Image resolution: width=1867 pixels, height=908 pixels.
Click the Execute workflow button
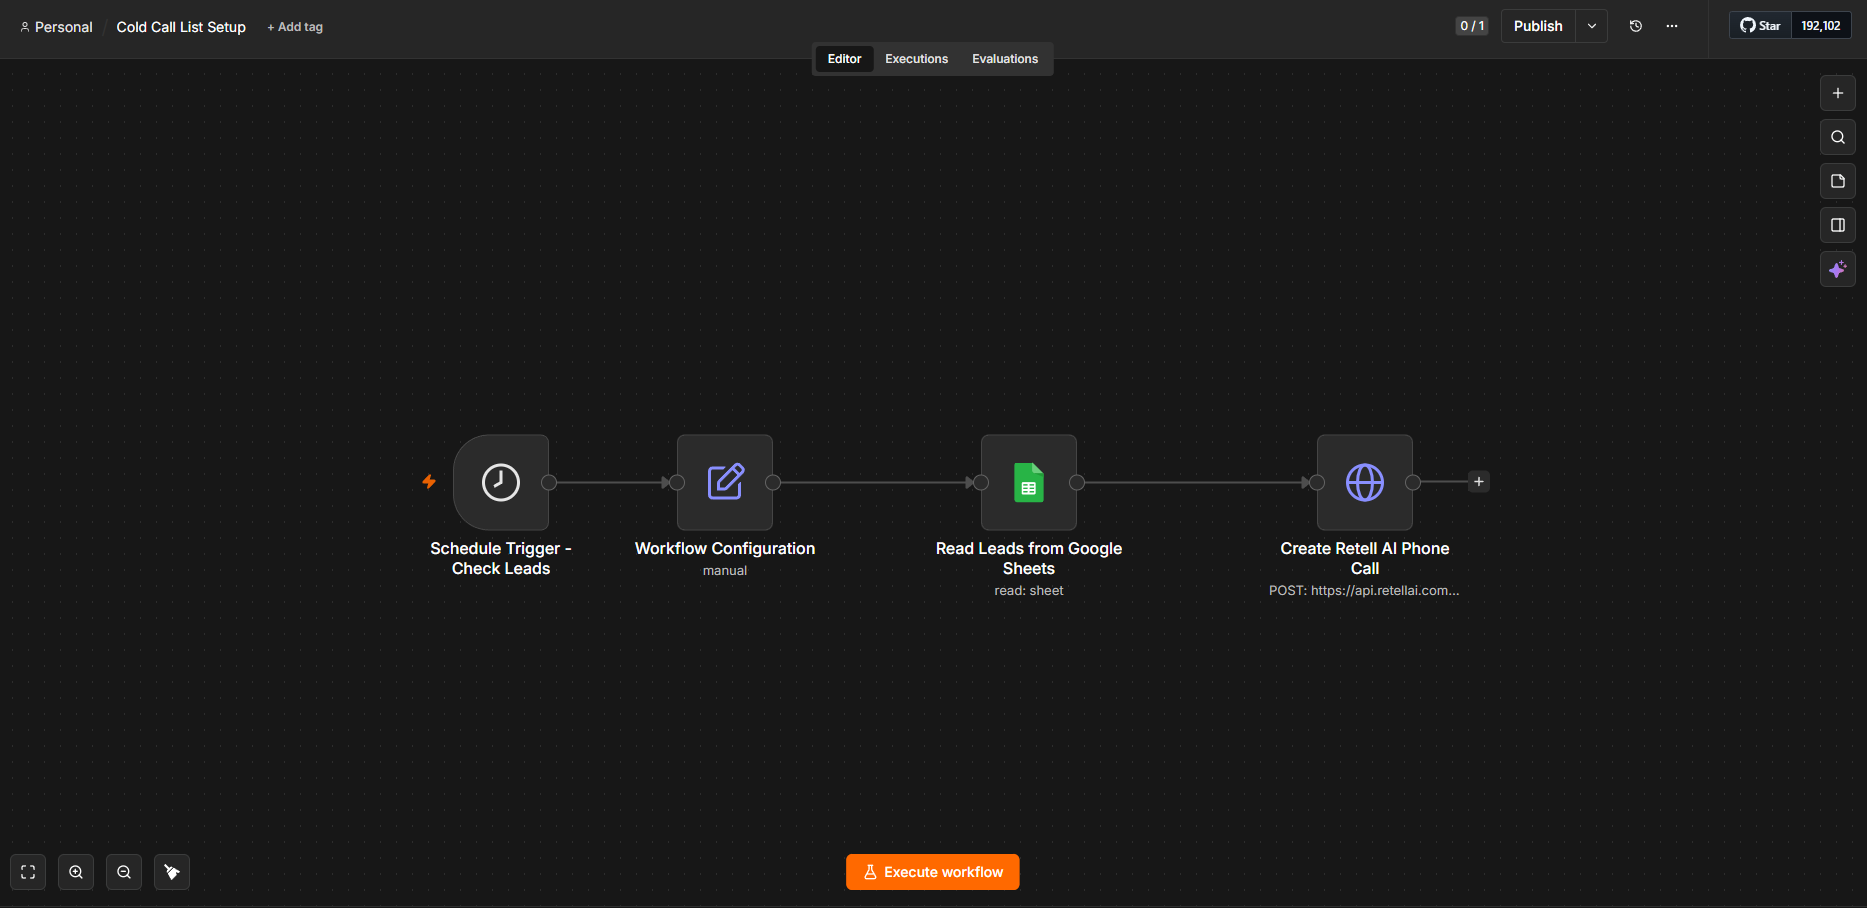coord(933,872)
